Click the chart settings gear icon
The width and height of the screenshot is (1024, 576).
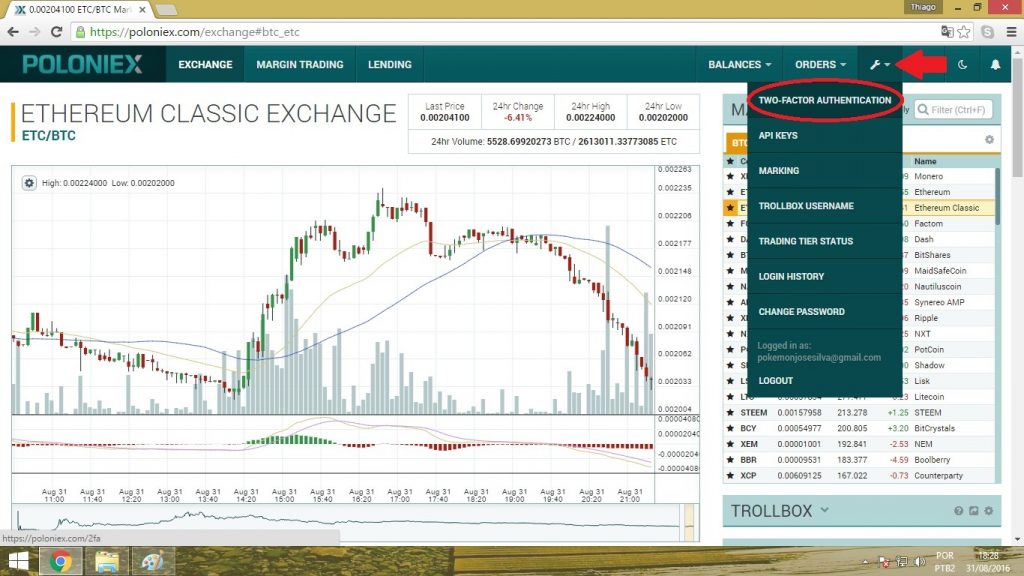pos(29,183)
